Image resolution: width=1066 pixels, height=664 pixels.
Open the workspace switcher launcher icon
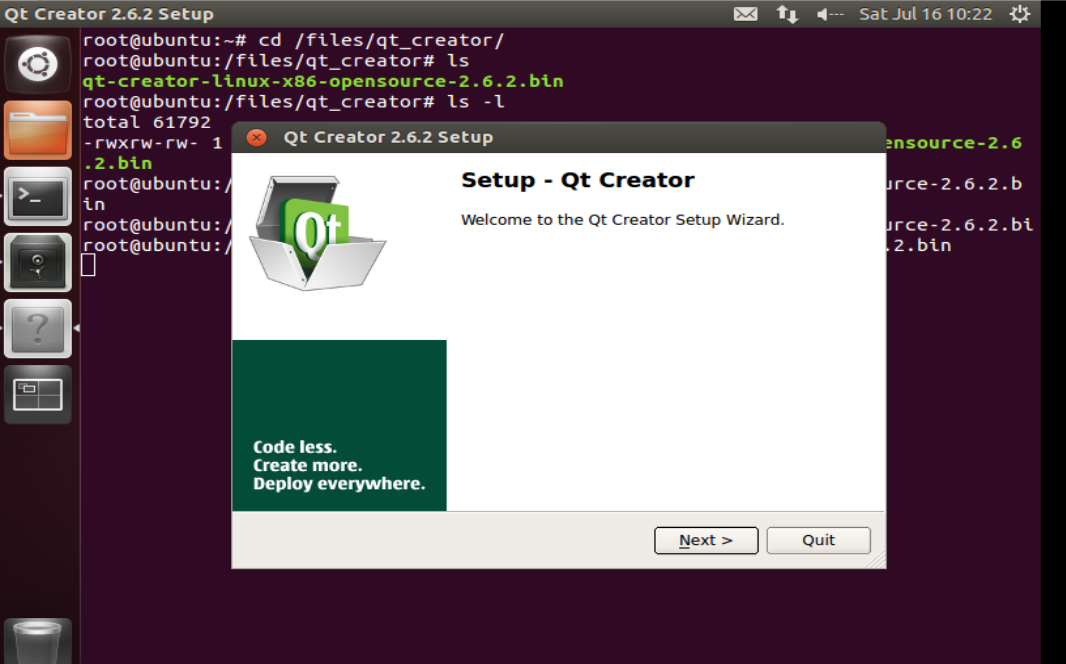click(37, 394)
